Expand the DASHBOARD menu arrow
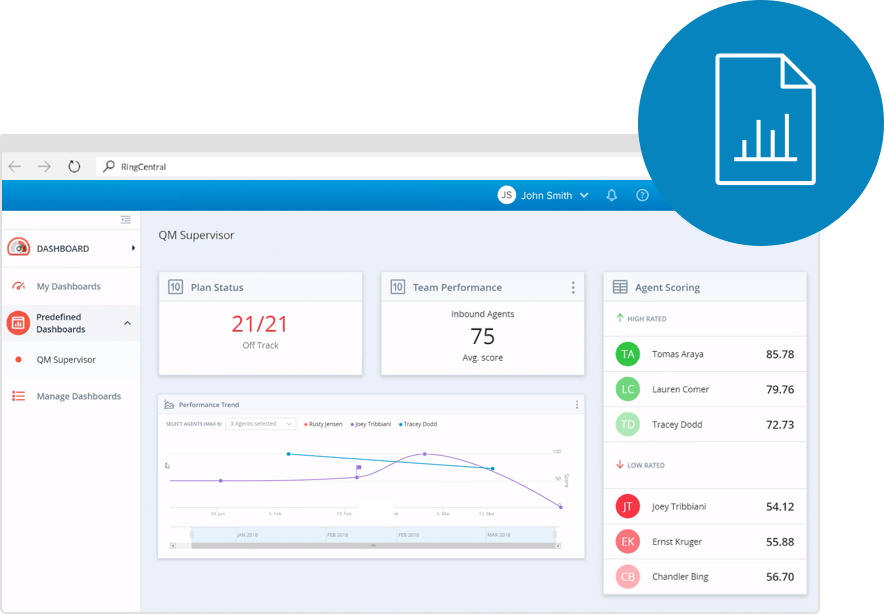884x614 pixels. (x=133, y=248)
